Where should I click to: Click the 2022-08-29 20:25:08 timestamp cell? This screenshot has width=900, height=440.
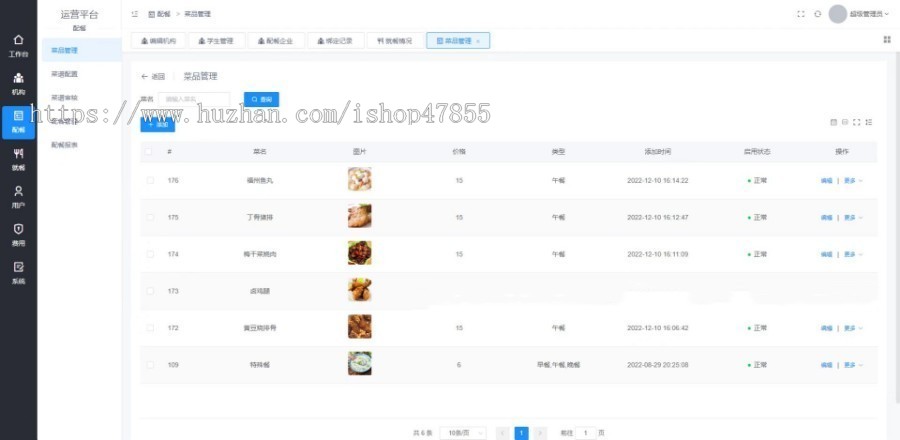(x=657, y=365)
